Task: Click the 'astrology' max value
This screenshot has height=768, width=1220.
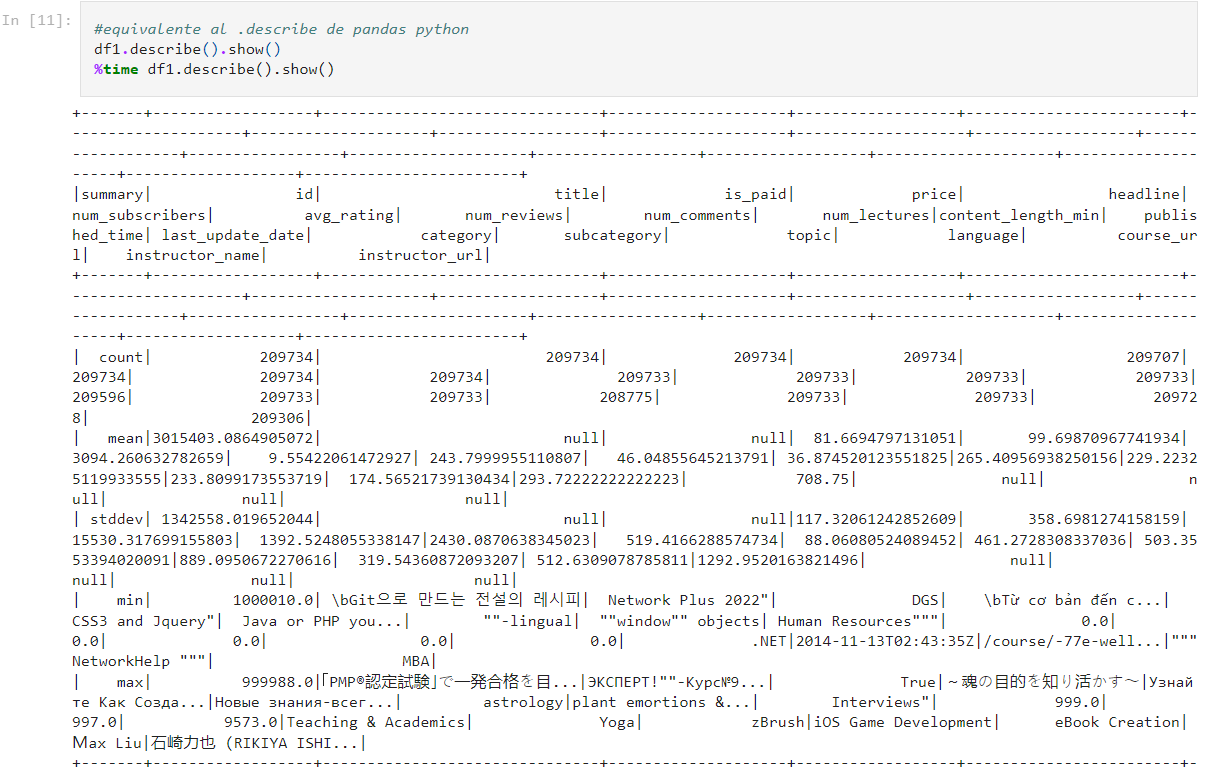Action: coord(523,701)
